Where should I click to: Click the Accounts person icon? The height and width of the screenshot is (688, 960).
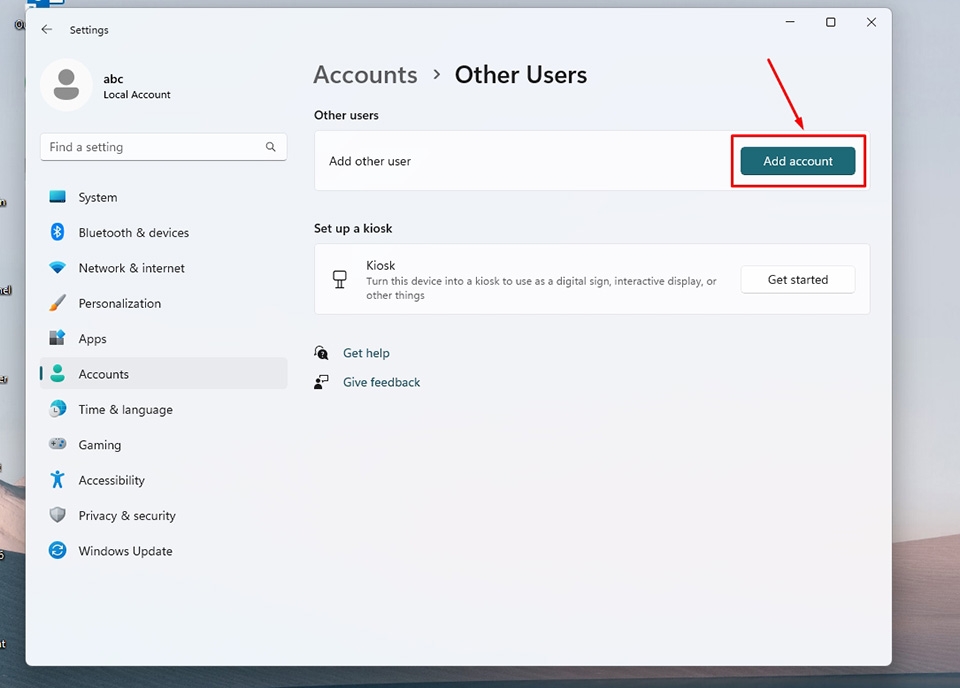coord(58,373)
